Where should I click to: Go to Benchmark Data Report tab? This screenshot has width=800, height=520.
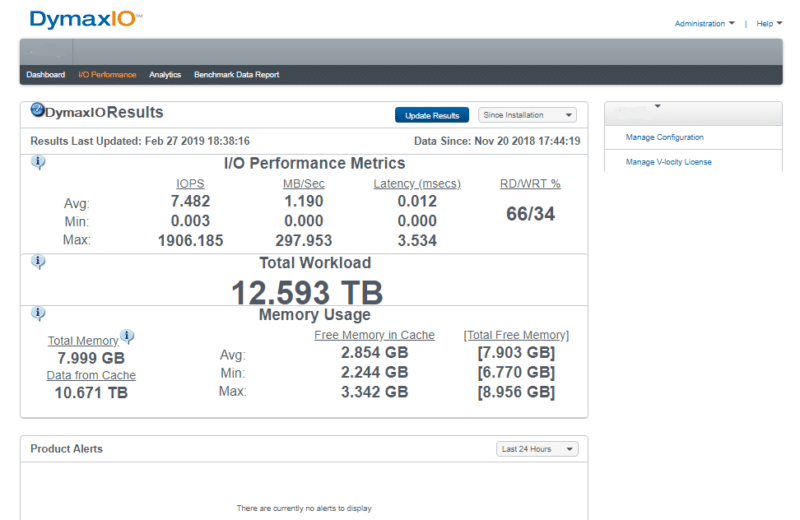point(236,75)
